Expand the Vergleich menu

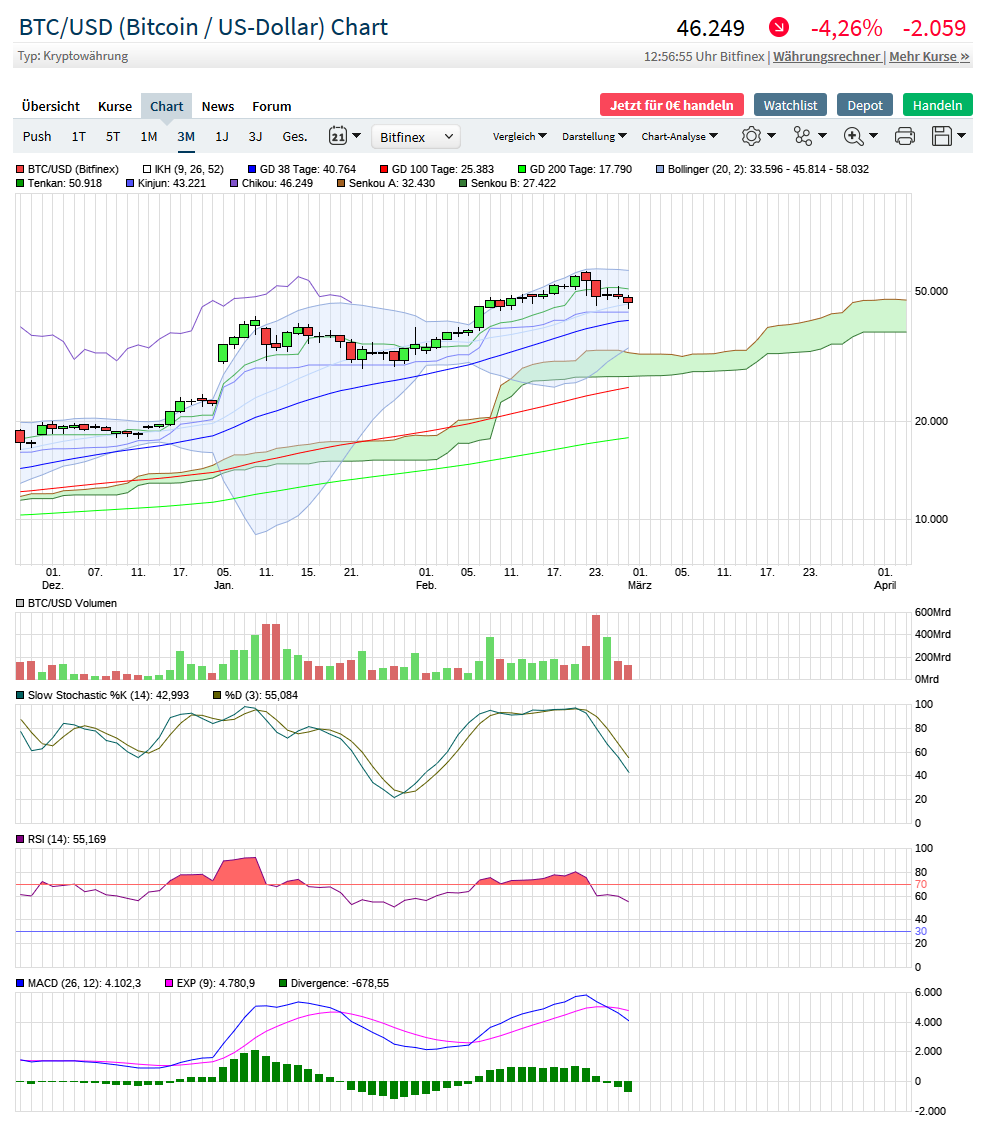pos(519,136)
